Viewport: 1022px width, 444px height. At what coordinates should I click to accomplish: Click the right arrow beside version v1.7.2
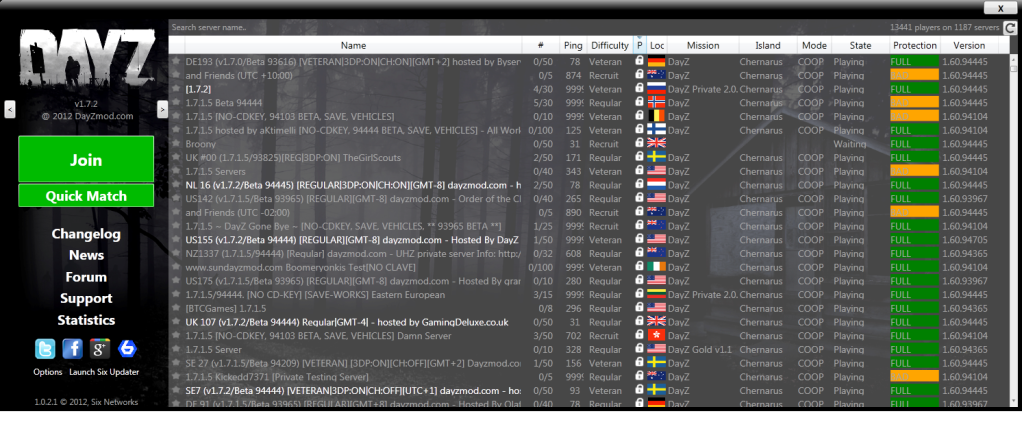coord(162,109)
